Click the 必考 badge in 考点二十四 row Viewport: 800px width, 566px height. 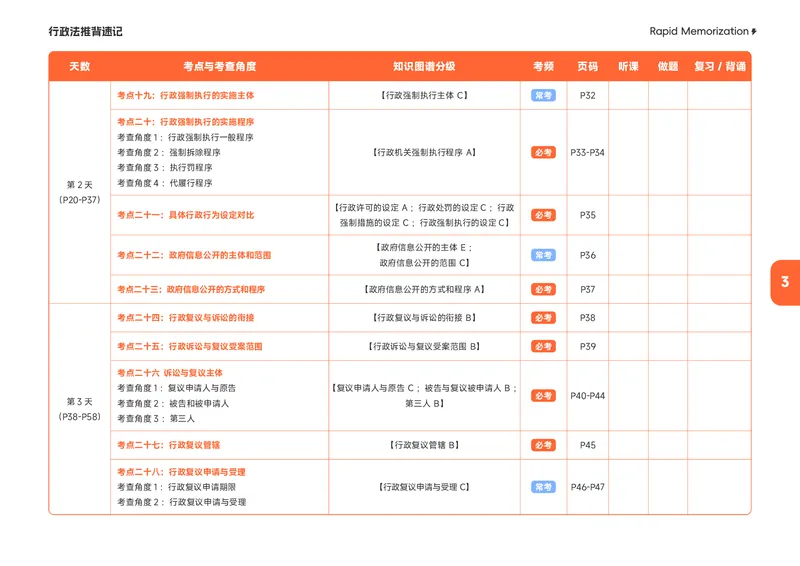pyautogui.click(x=543, y=318)
